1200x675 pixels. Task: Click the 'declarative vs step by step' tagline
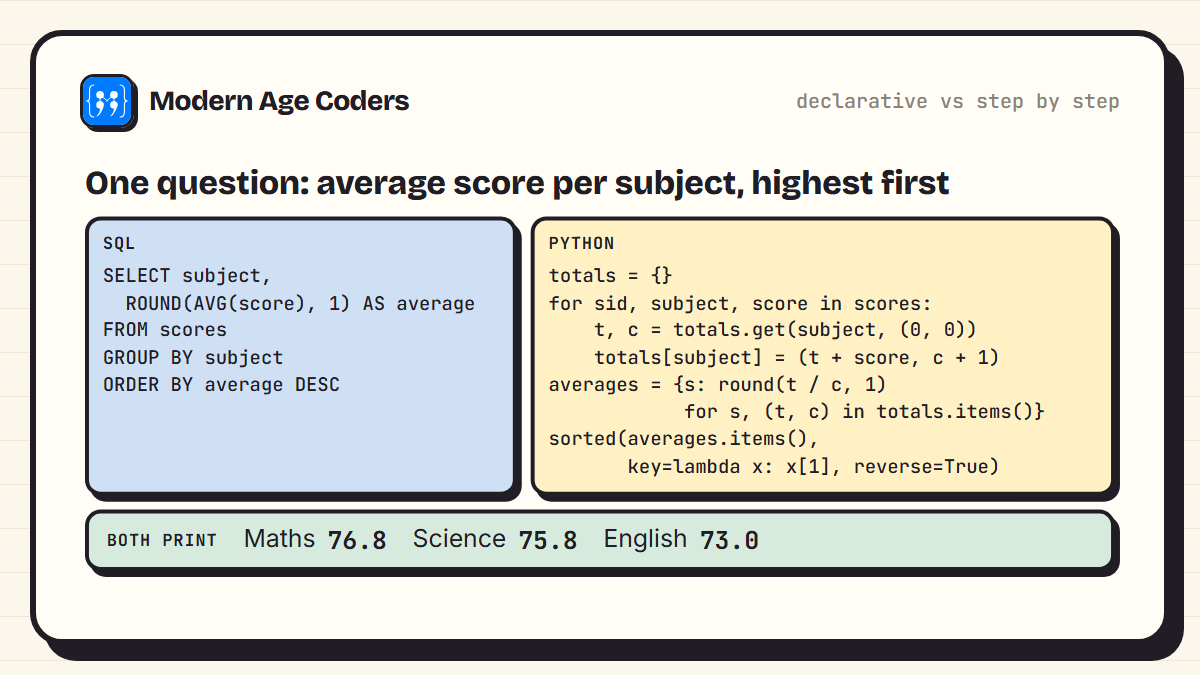[958, 101]
